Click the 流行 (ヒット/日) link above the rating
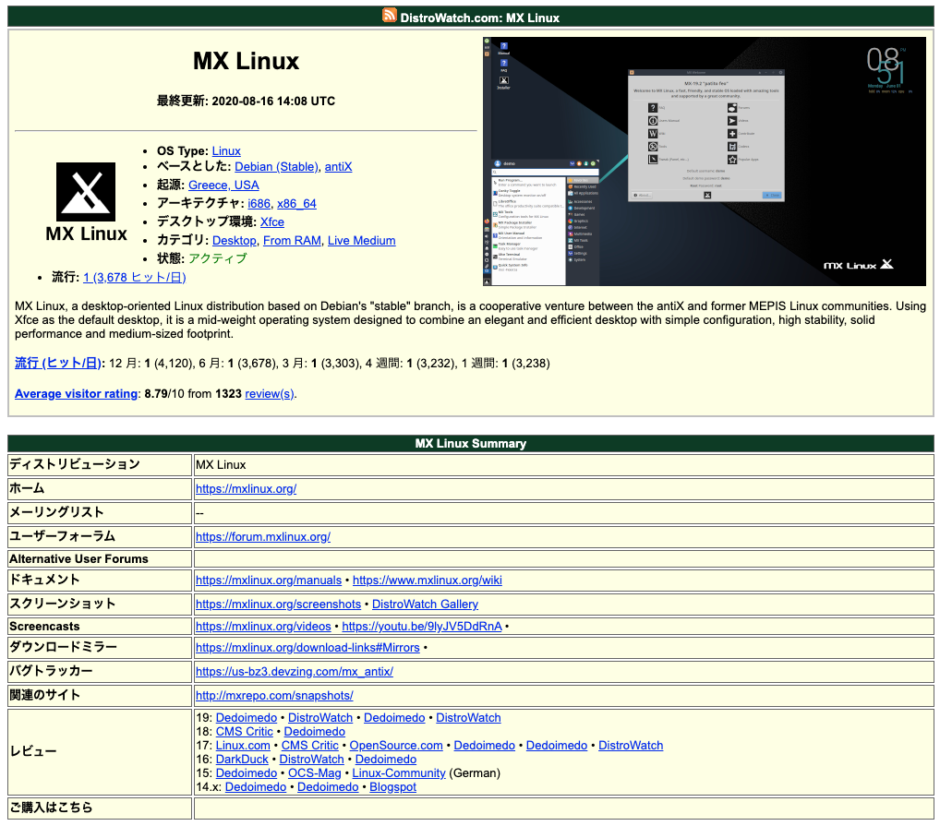The height and width of the screenshot is (826, 940). coord(58,363)
